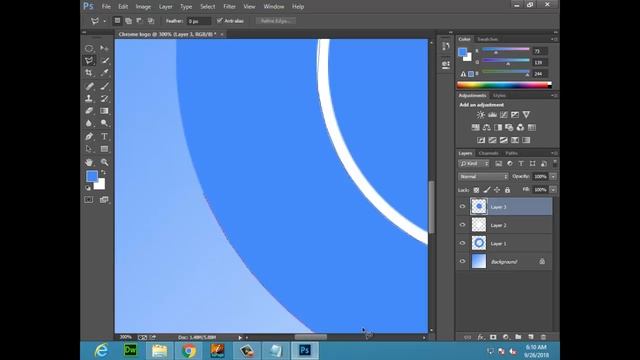Hide Layer 1 visibility eye
The height and width of the screenshot is (360, 640).
[x=462, y=243]
